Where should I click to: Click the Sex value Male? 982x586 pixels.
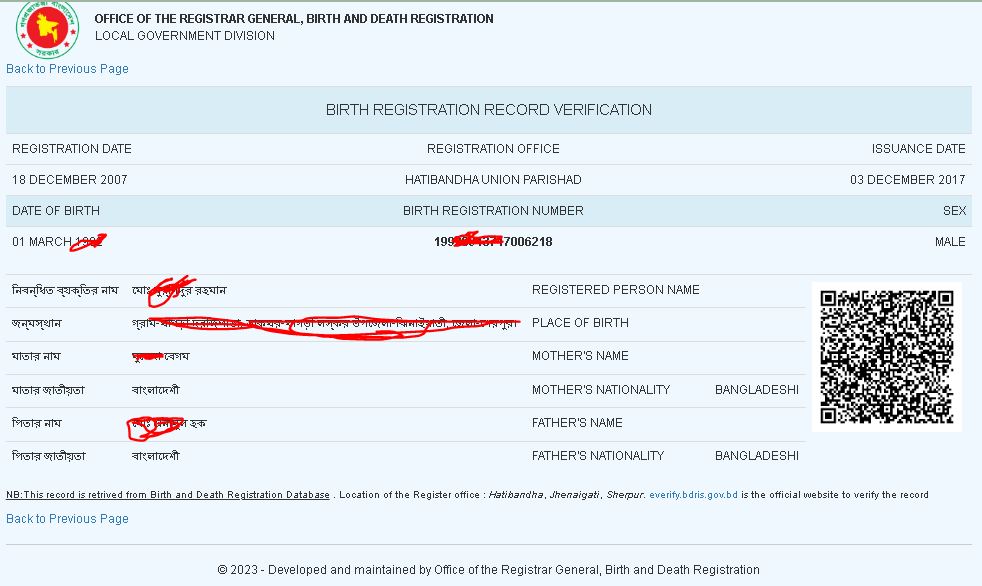tap(950, 242)
